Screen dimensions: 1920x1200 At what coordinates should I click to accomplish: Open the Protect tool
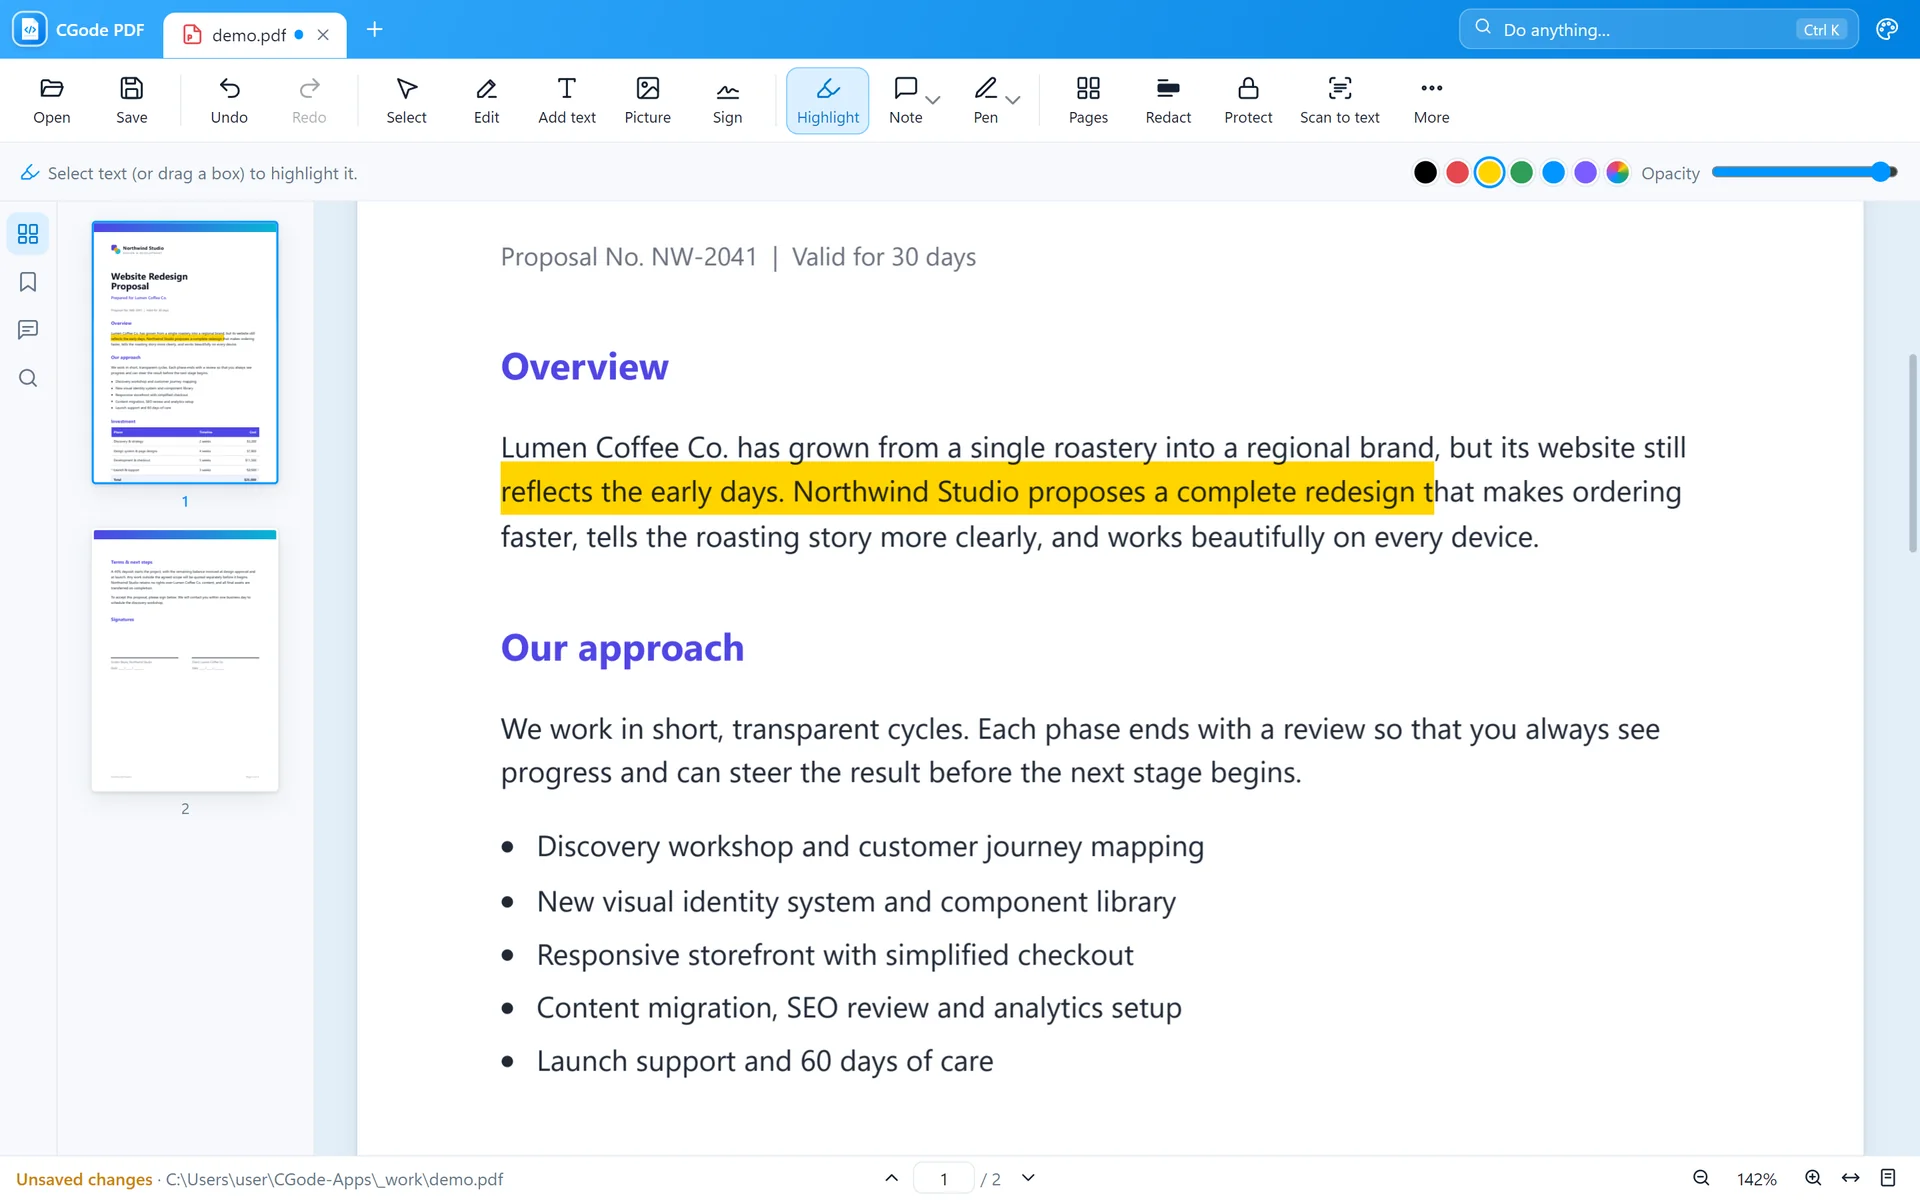(x=1248, y=101)
